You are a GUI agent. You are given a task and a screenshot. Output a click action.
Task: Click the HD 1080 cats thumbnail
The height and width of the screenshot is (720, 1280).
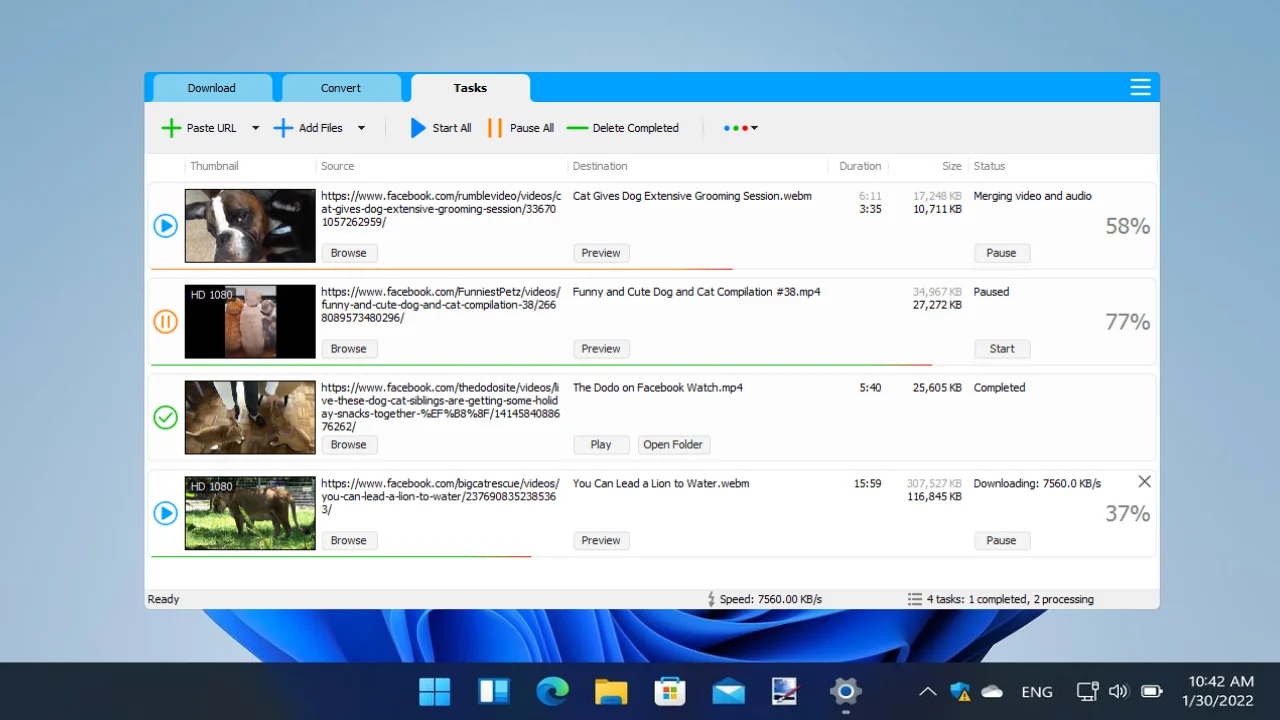[250, 322]
